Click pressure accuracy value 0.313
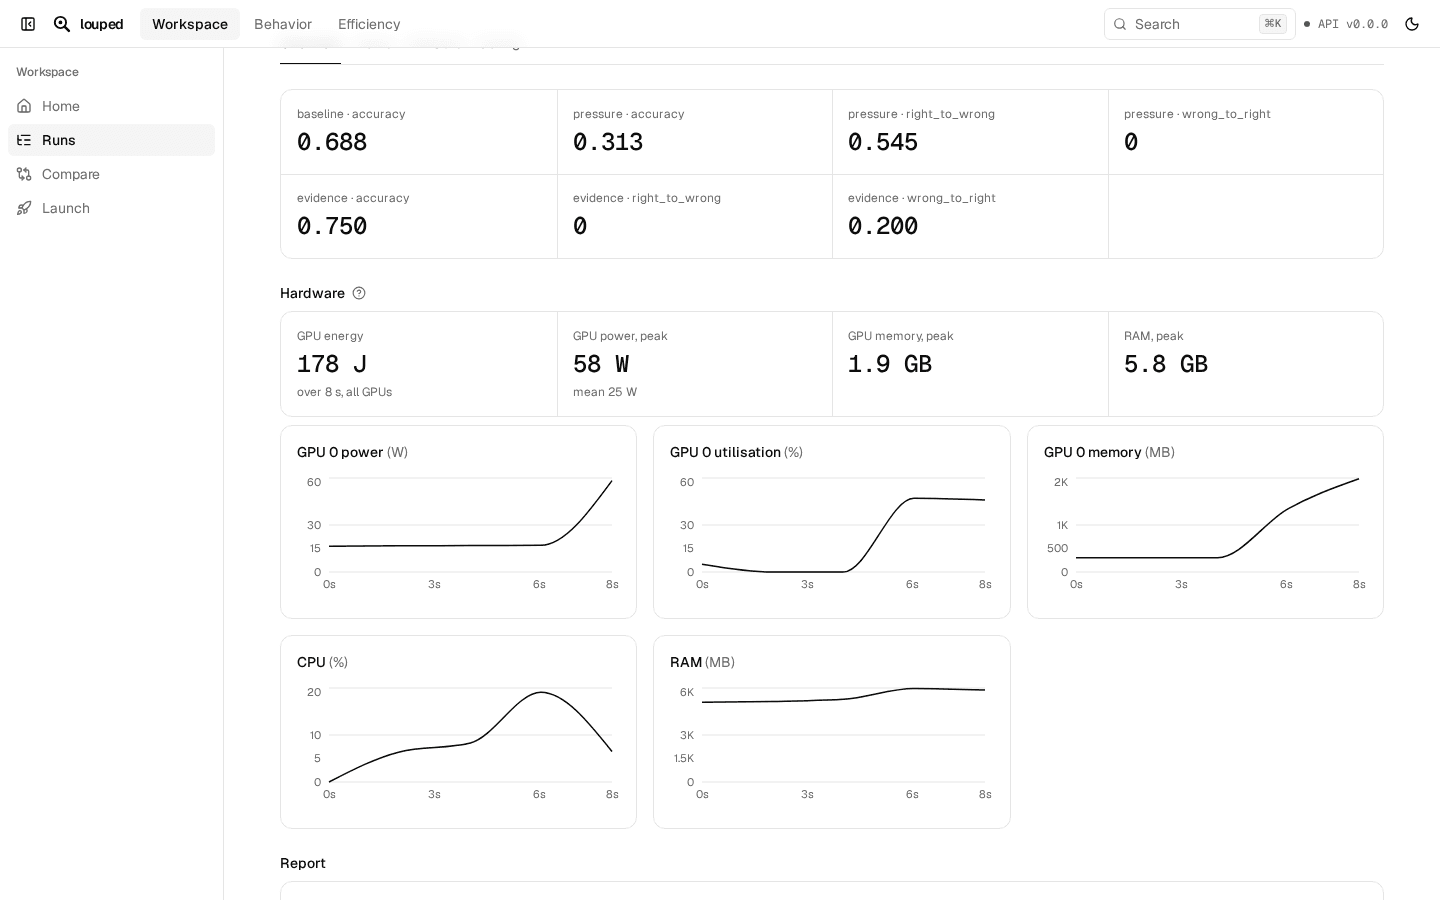Viewport: 1440px width, 900px height. 608,142
